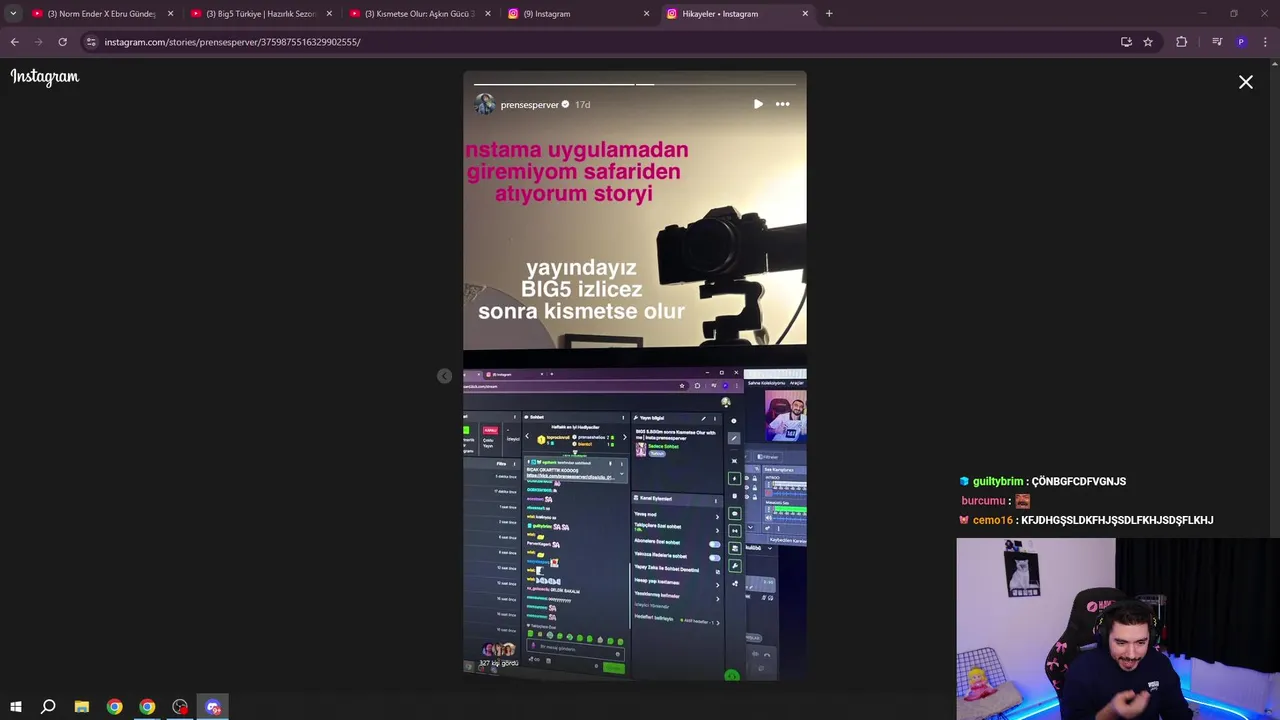This screenshot has width=1280, height=720.
Task: Click the story progress bar
Action: [x=634, y=84]
